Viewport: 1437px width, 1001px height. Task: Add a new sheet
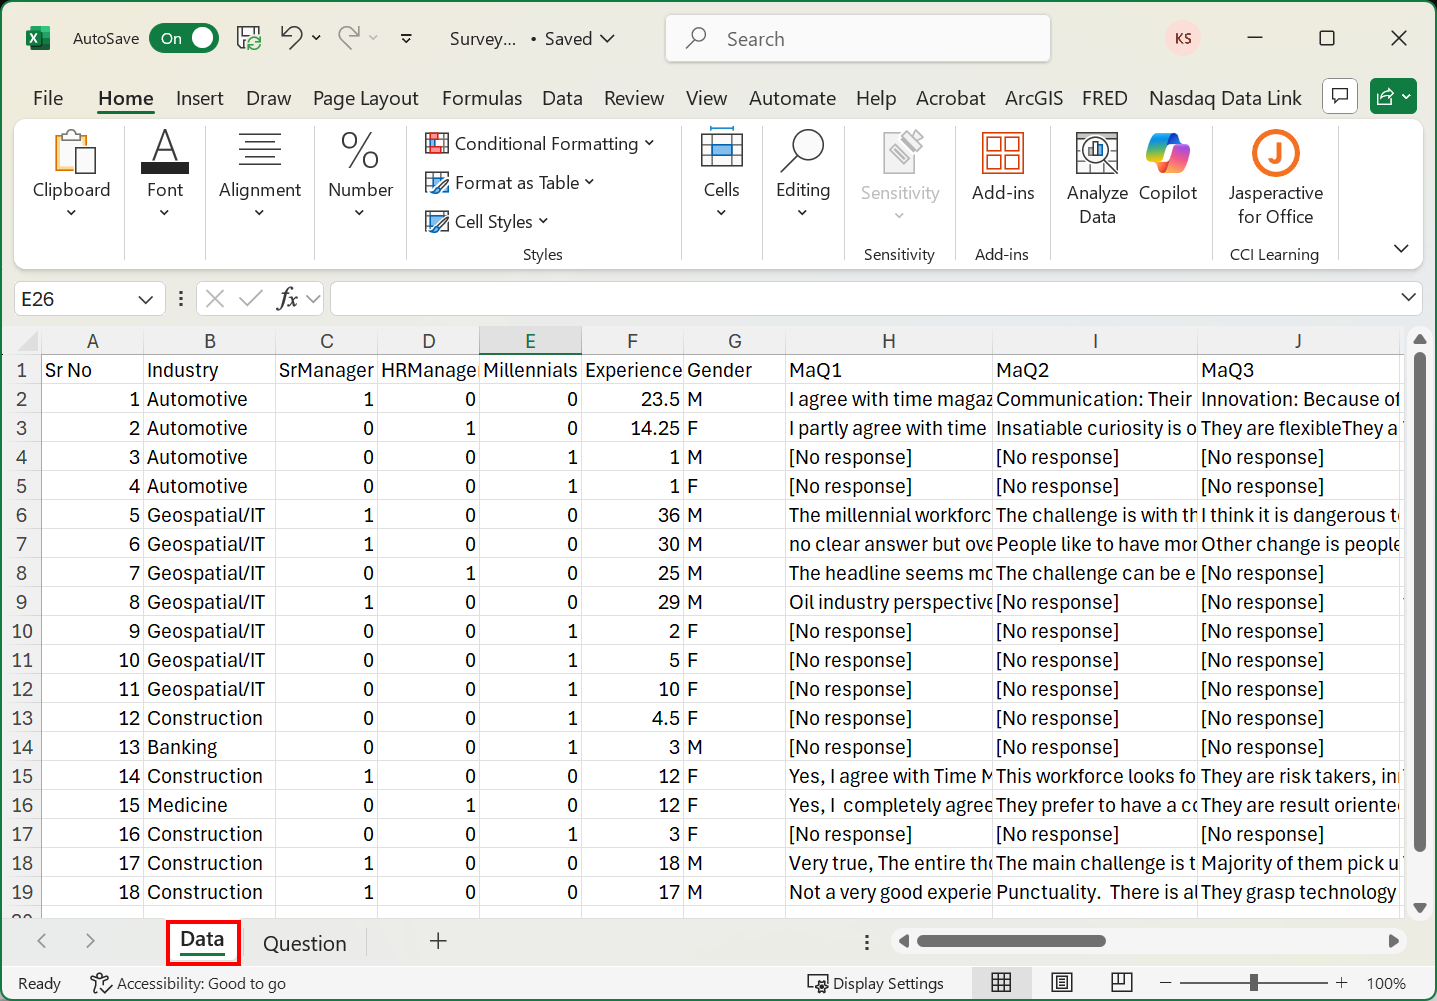[x=438, y=941]
